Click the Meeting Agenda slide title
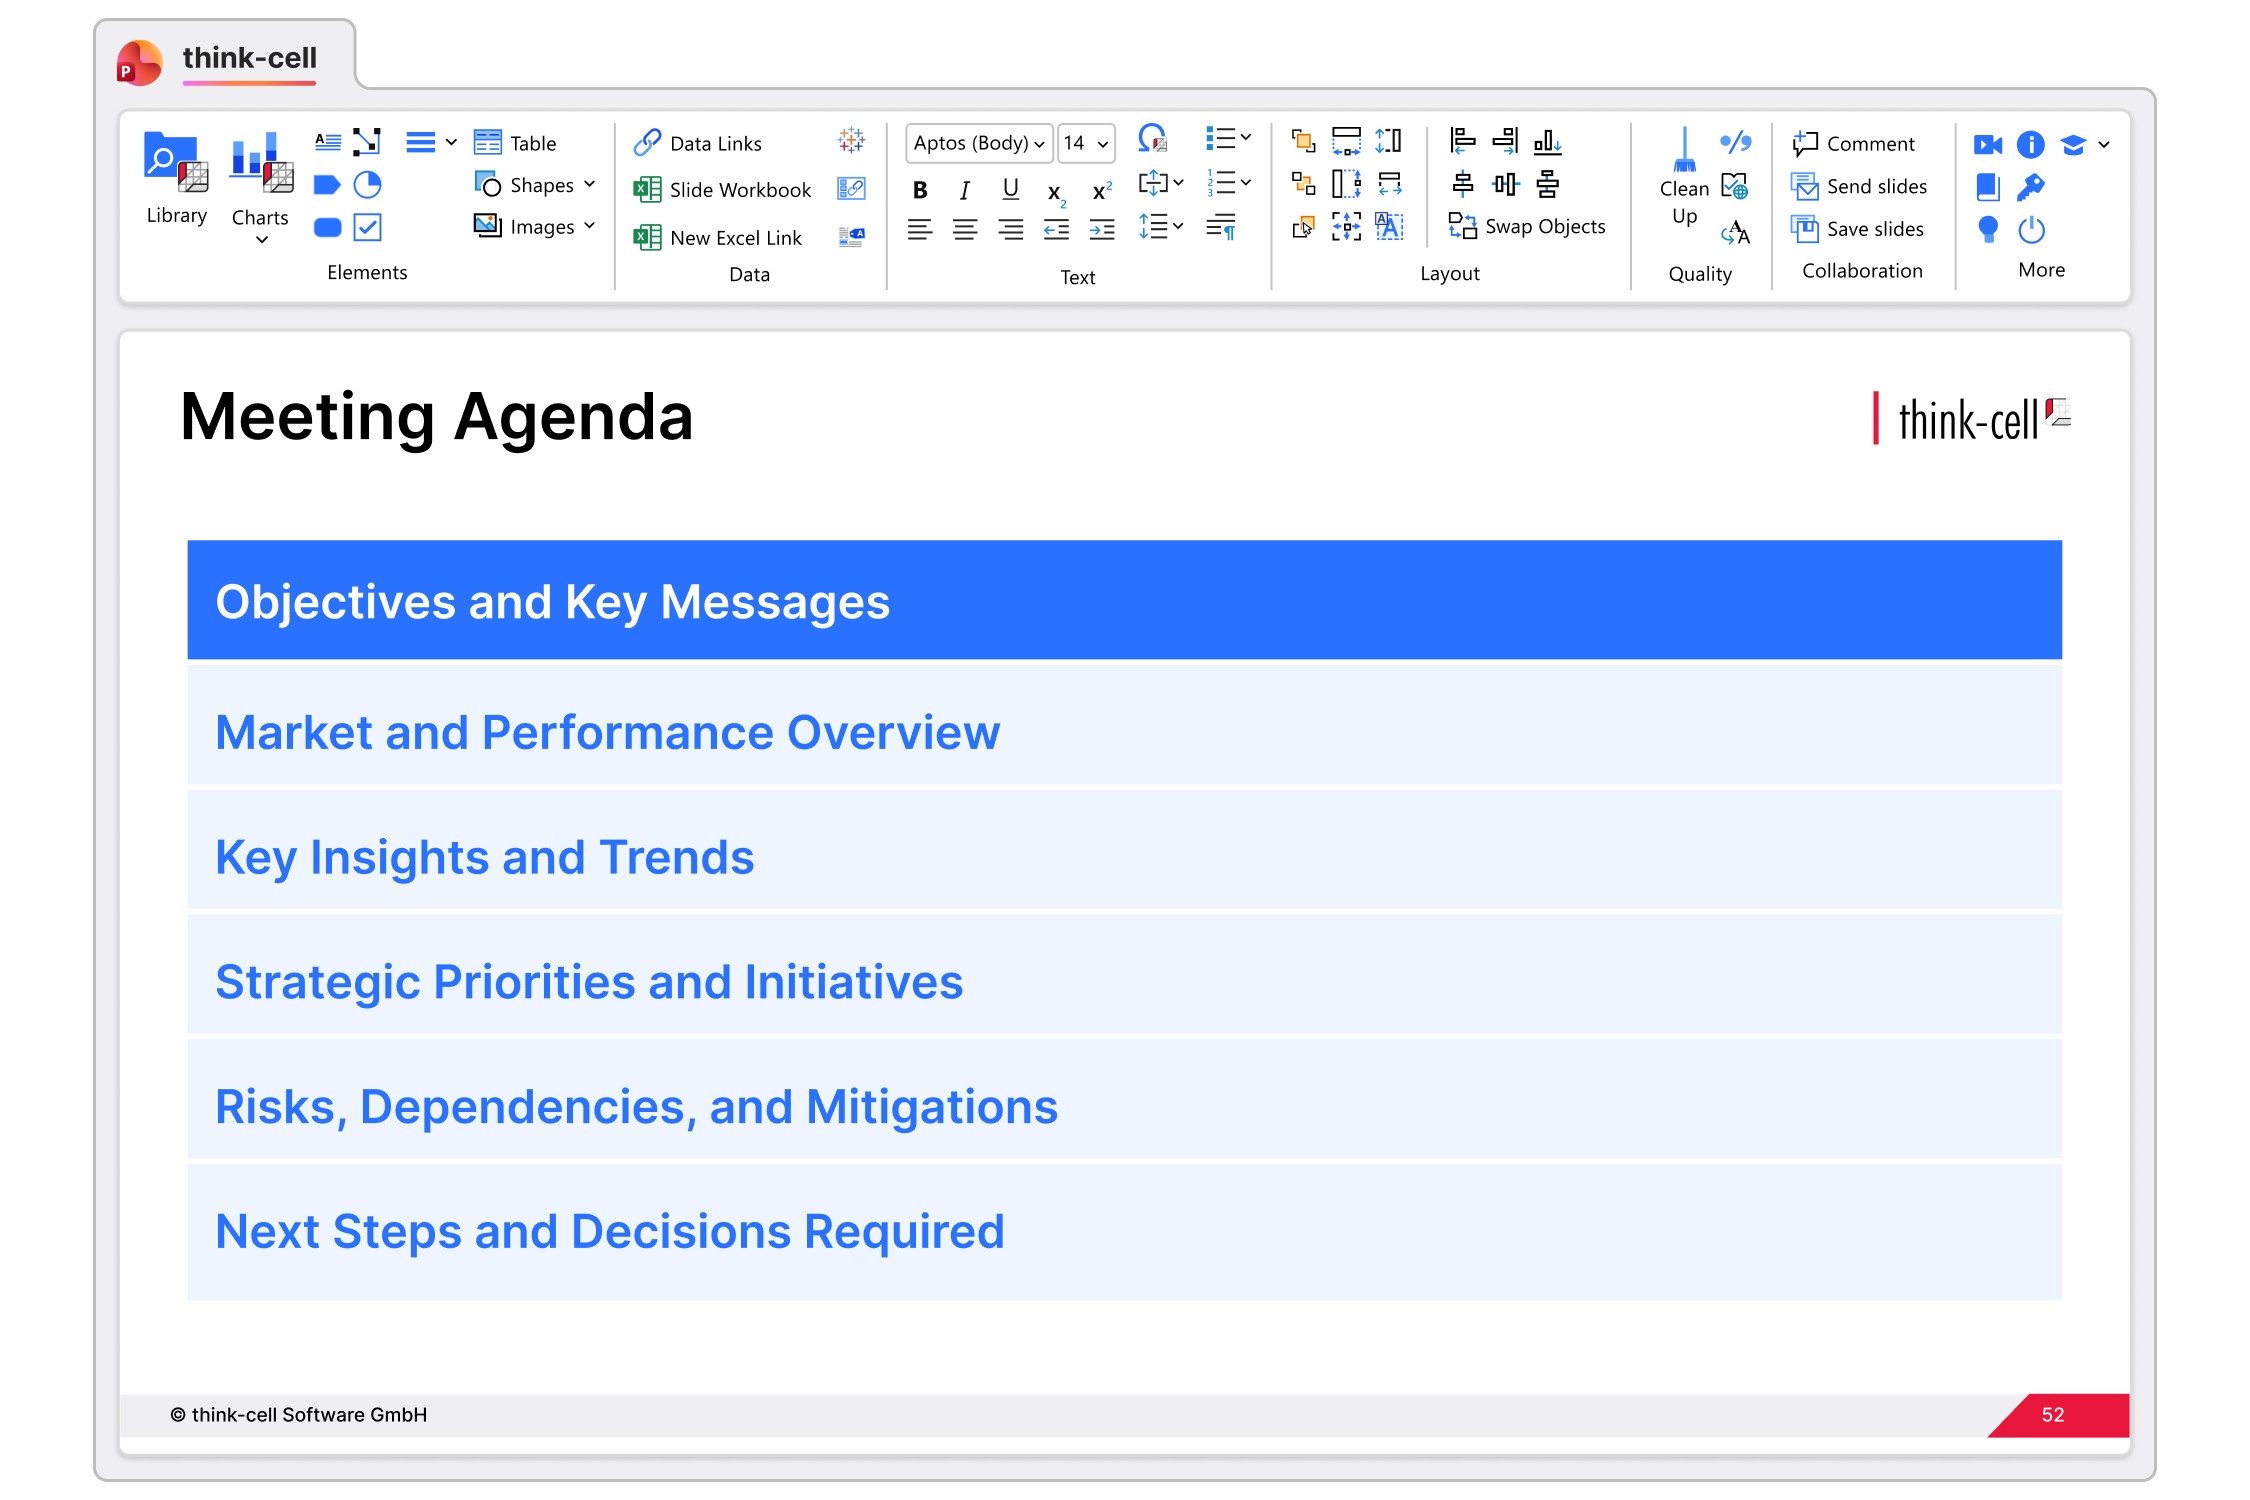 (x=437, y=417)
